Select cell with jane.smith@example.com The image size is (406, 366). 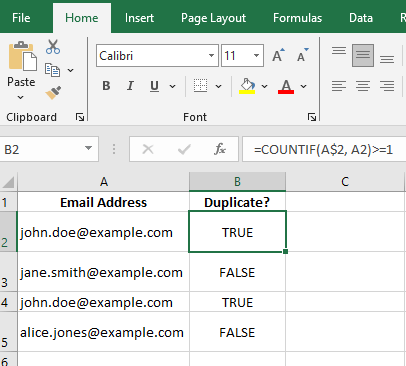[103, 272]
